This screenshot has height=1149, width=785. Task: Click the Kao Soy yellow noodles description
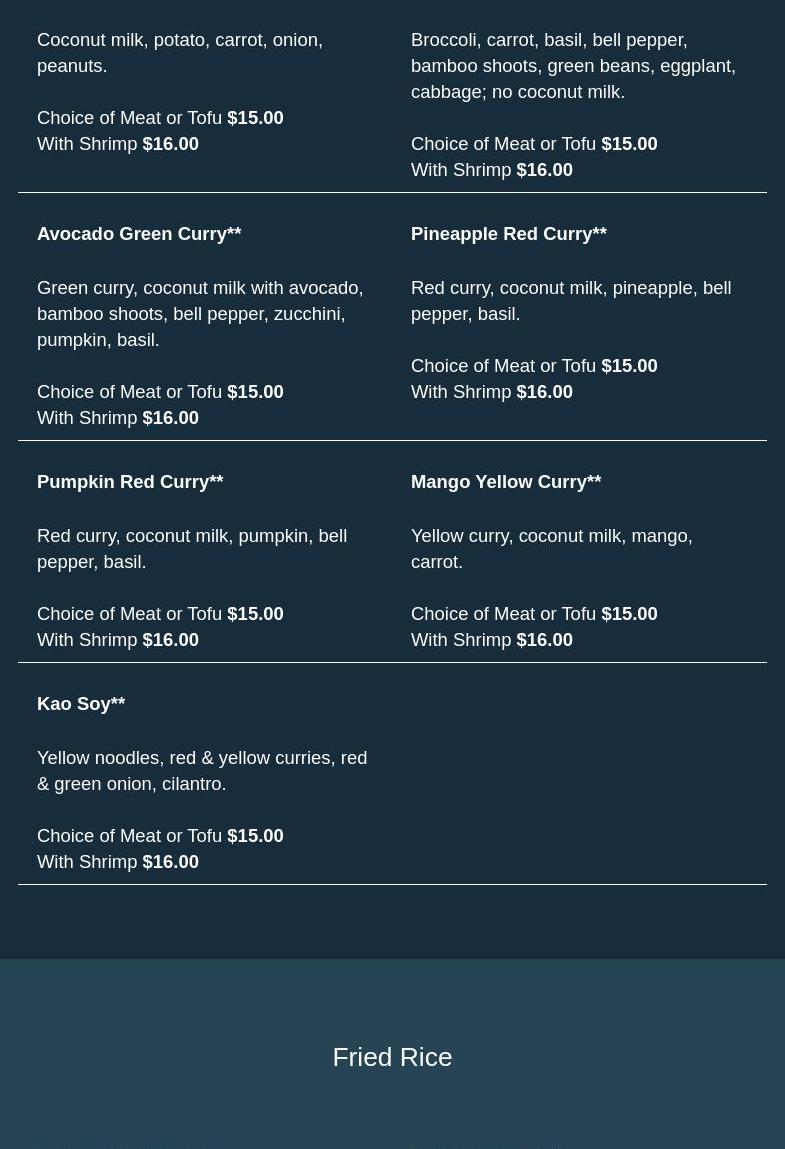(202, 771)
